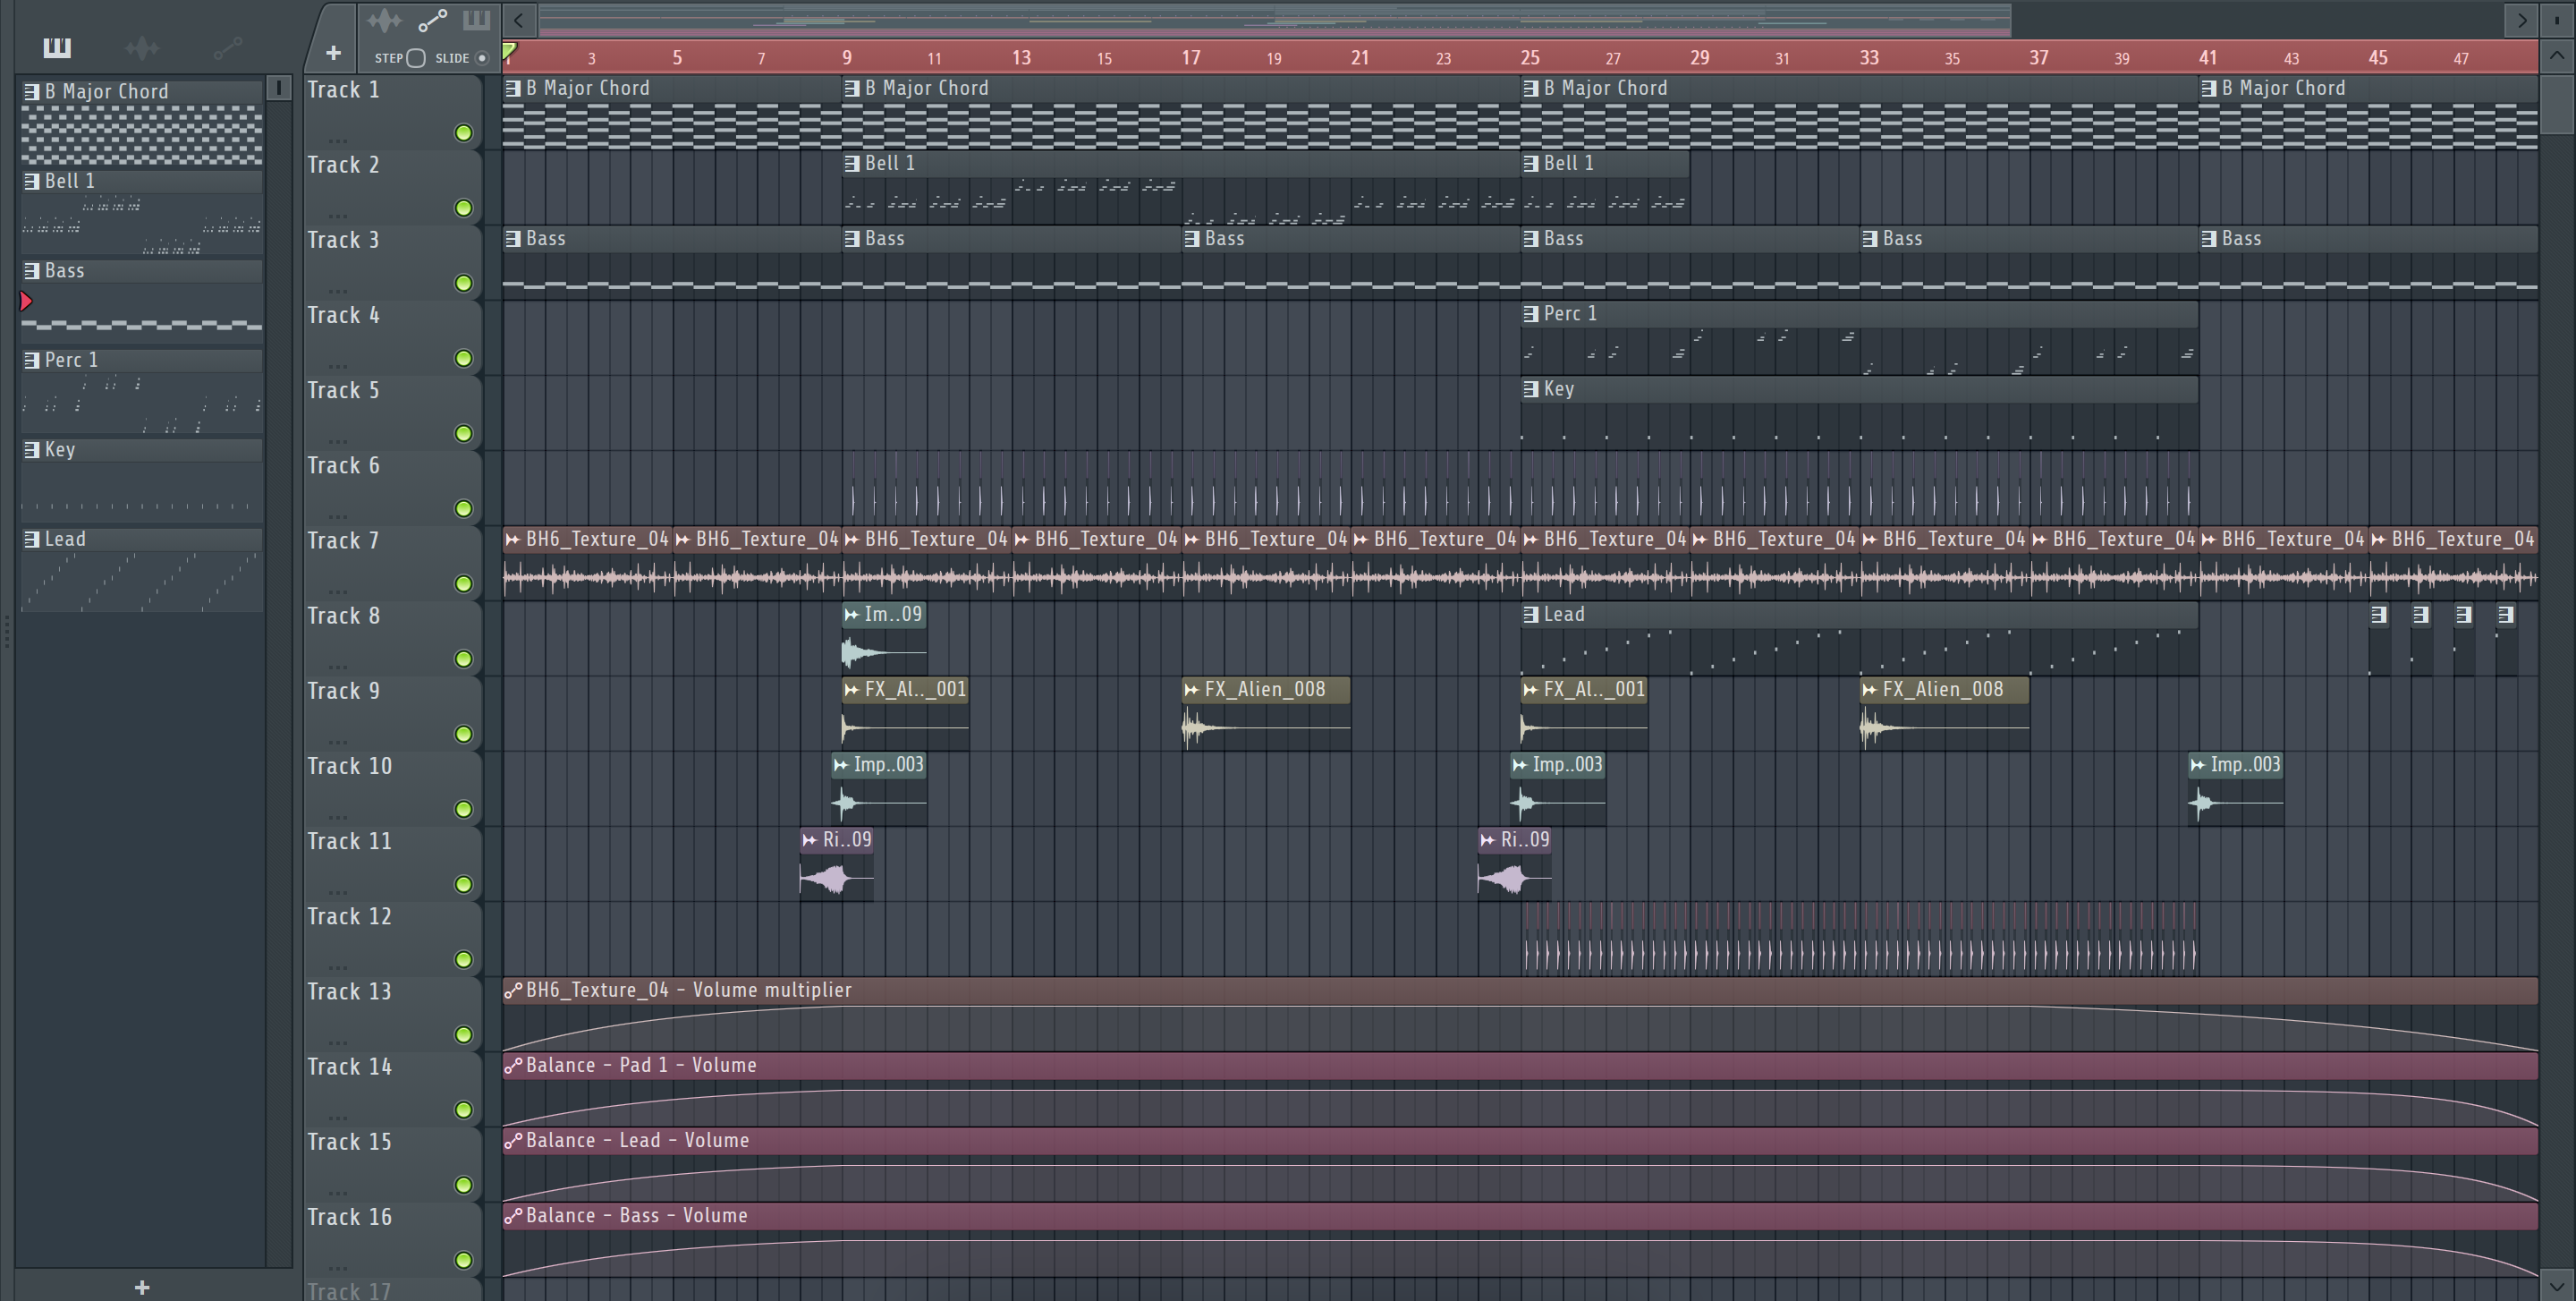Click bar 25 on the timeline ruler
The height and width of the screenshot is (1301, 2576).
tap(1530, 57)
